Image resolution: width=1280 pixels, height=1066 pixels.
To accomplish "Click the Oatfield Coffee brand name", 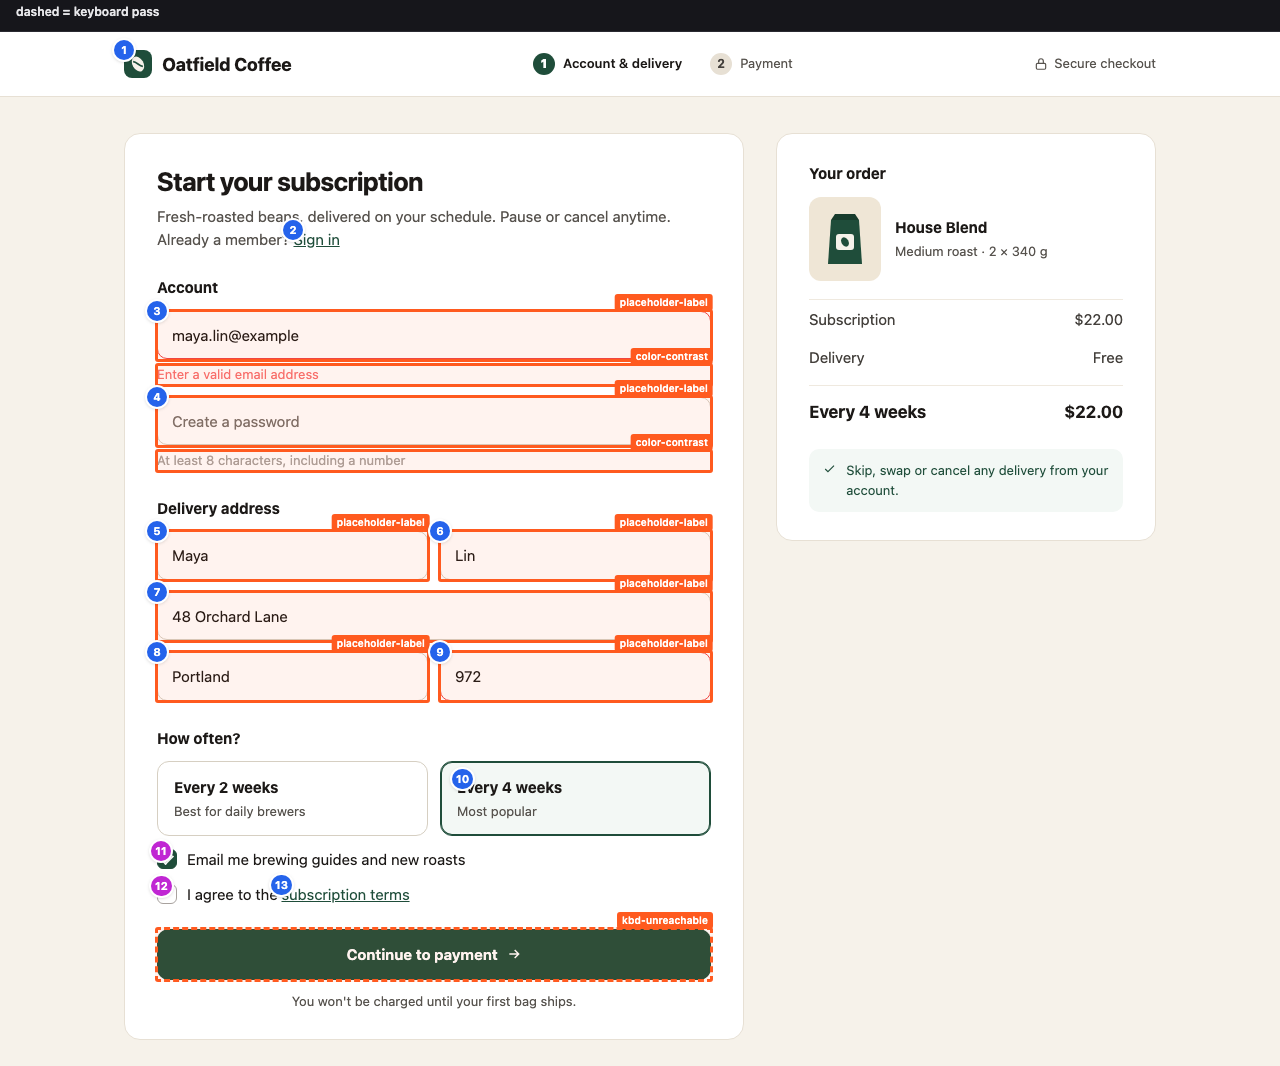I will tap(227, 65).
